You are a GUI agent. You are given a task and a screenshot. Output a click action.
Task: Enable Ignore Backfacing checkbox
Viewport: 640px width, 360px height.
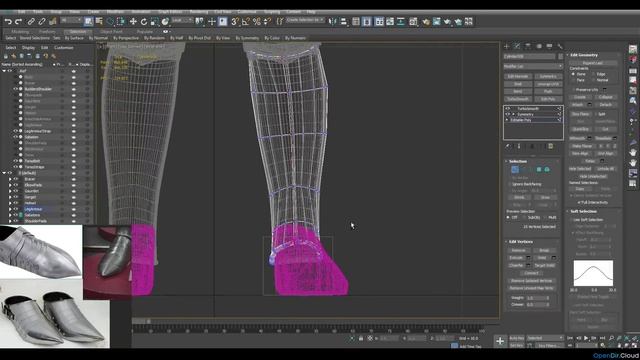coord(509,184)
